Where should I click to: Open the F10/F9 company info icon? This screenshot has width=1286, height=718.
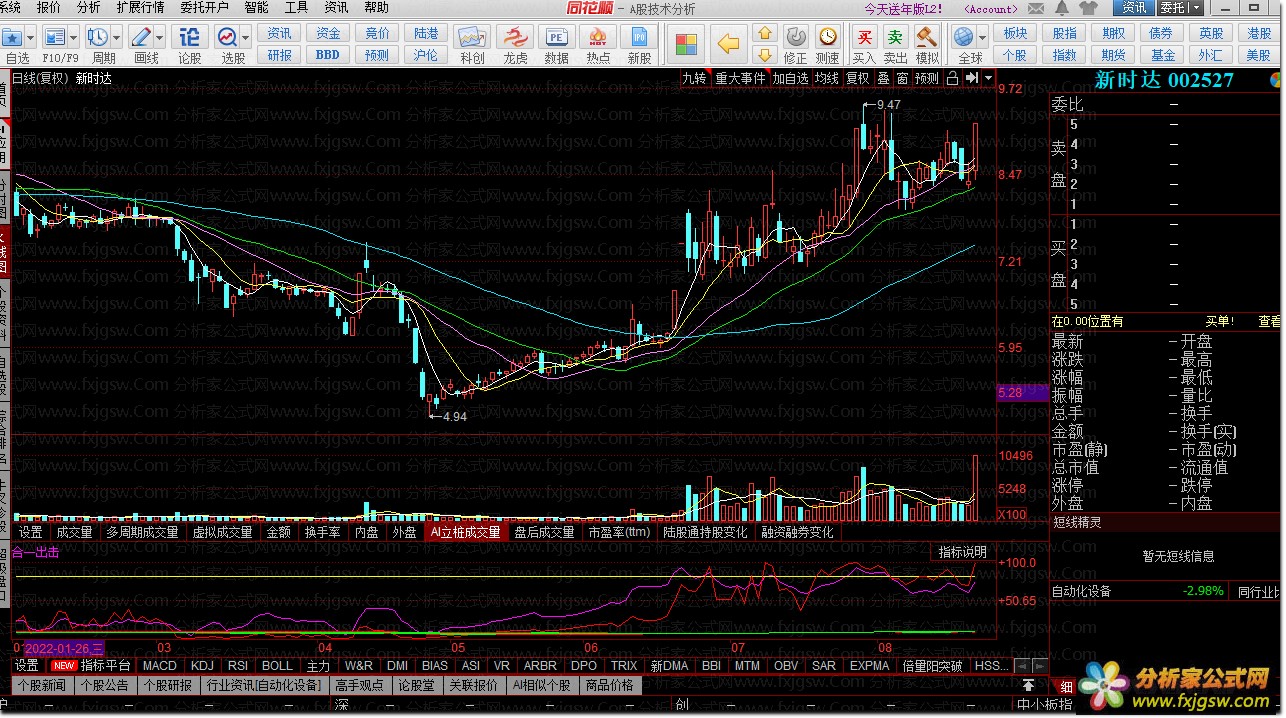(x=54, y=37)
